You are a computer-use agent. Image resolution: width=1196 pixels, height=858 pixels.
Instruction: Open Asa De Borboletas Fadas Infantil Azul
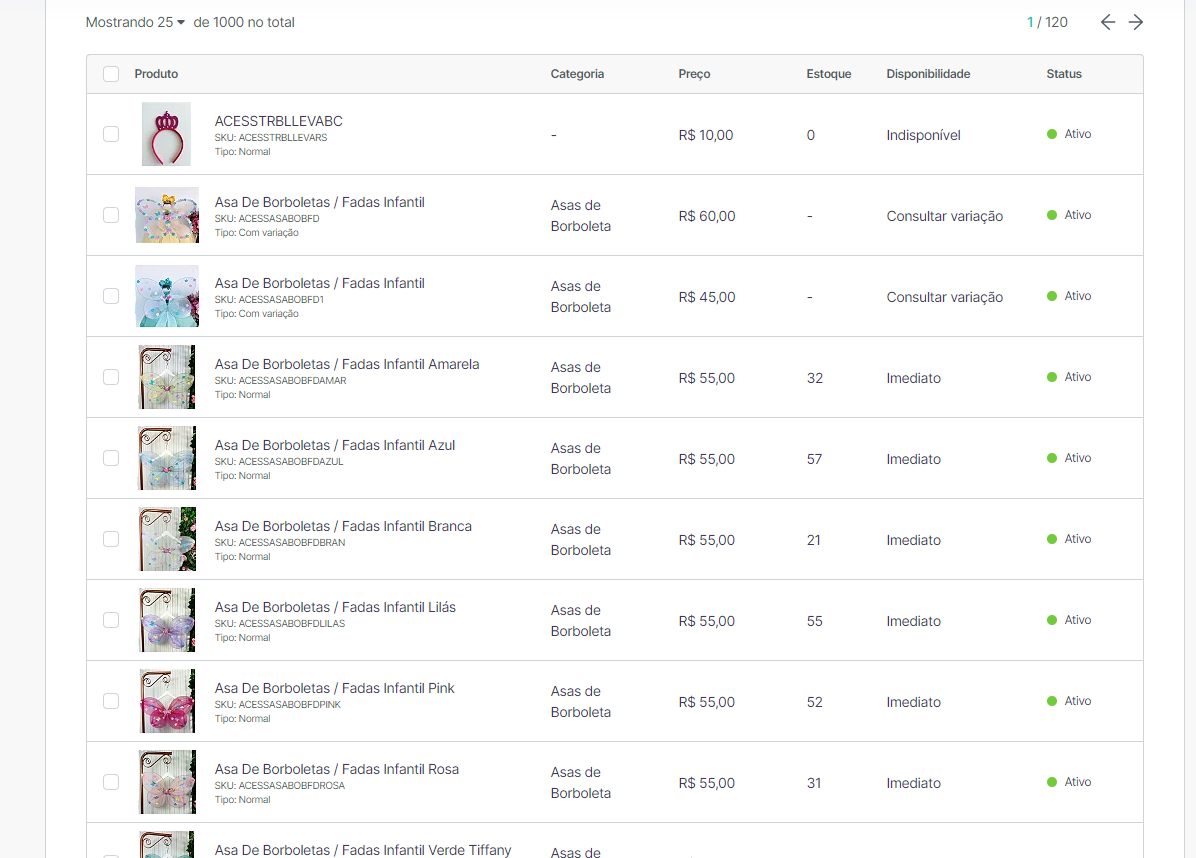335,445
